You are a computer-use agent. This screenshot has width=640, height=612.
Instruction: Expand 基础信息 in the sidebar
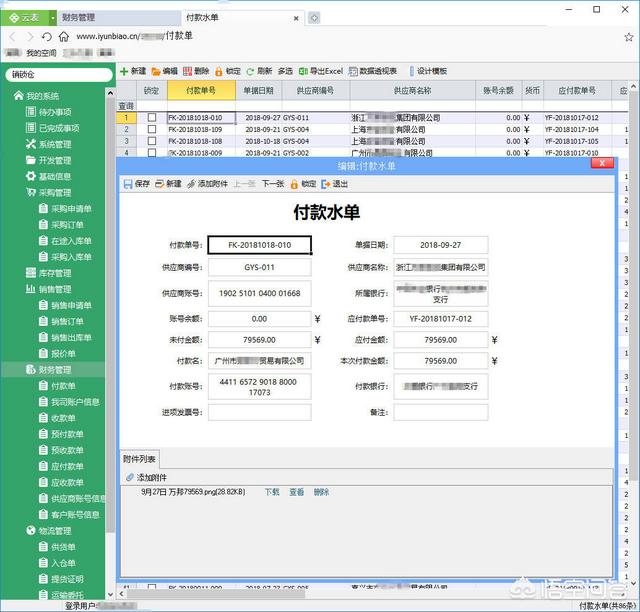[x=49, y=176]
